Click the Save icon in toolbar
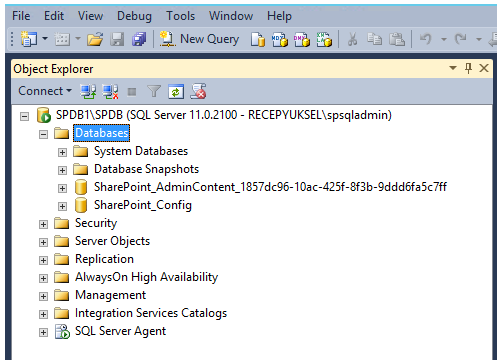This screenshot has width=504, height=360. (117, 39)
